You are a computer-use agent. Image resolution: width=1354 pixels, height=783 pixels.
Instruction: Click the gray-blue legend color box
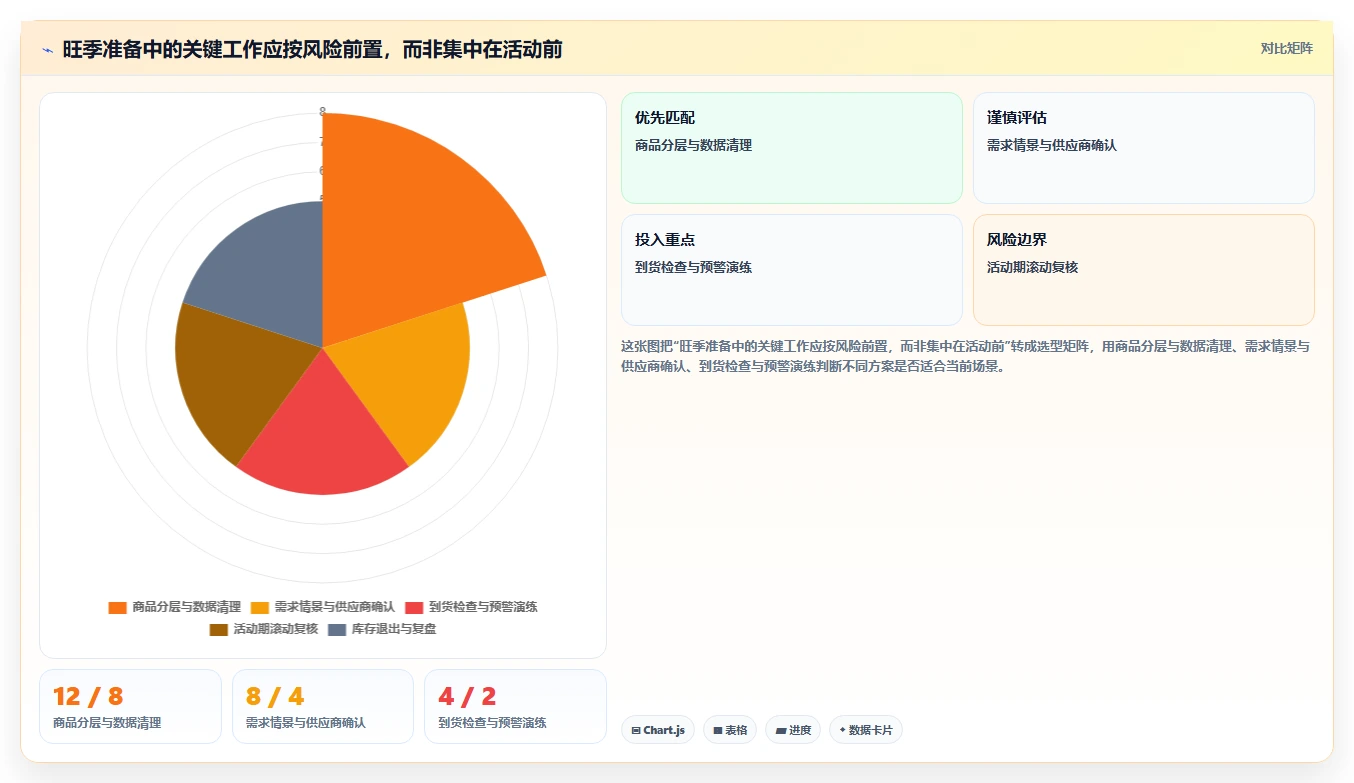pos(337,630)
